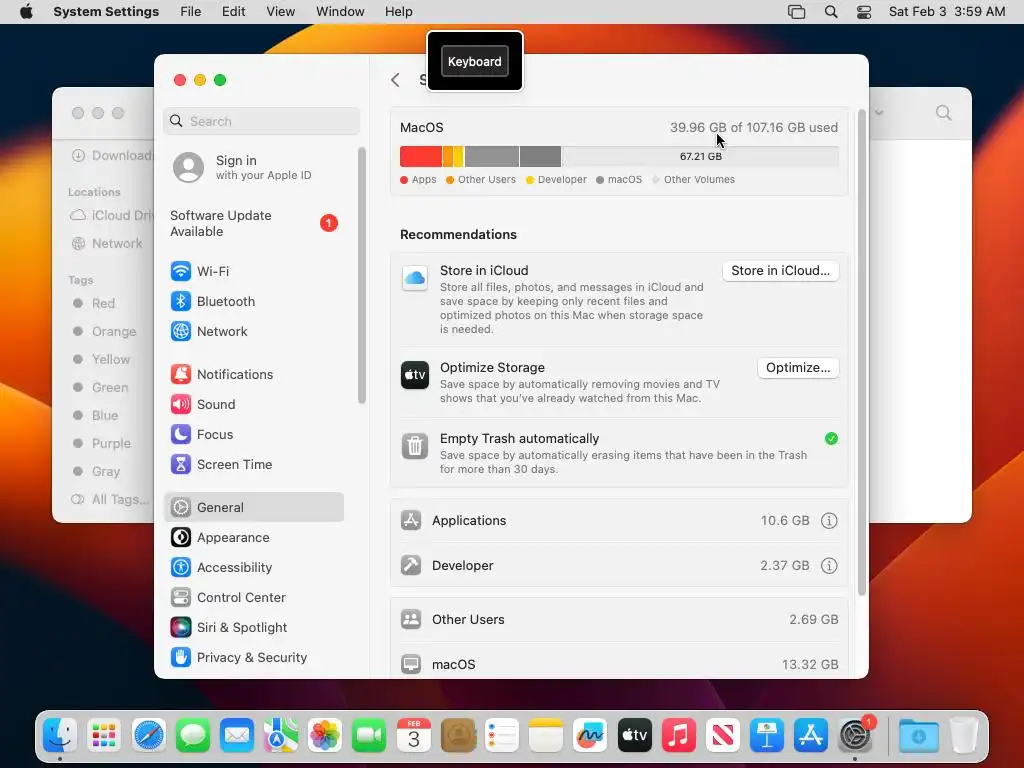
Task: Open Mail from the Dock
Action: pyautogui.click(x=236, y=736)
